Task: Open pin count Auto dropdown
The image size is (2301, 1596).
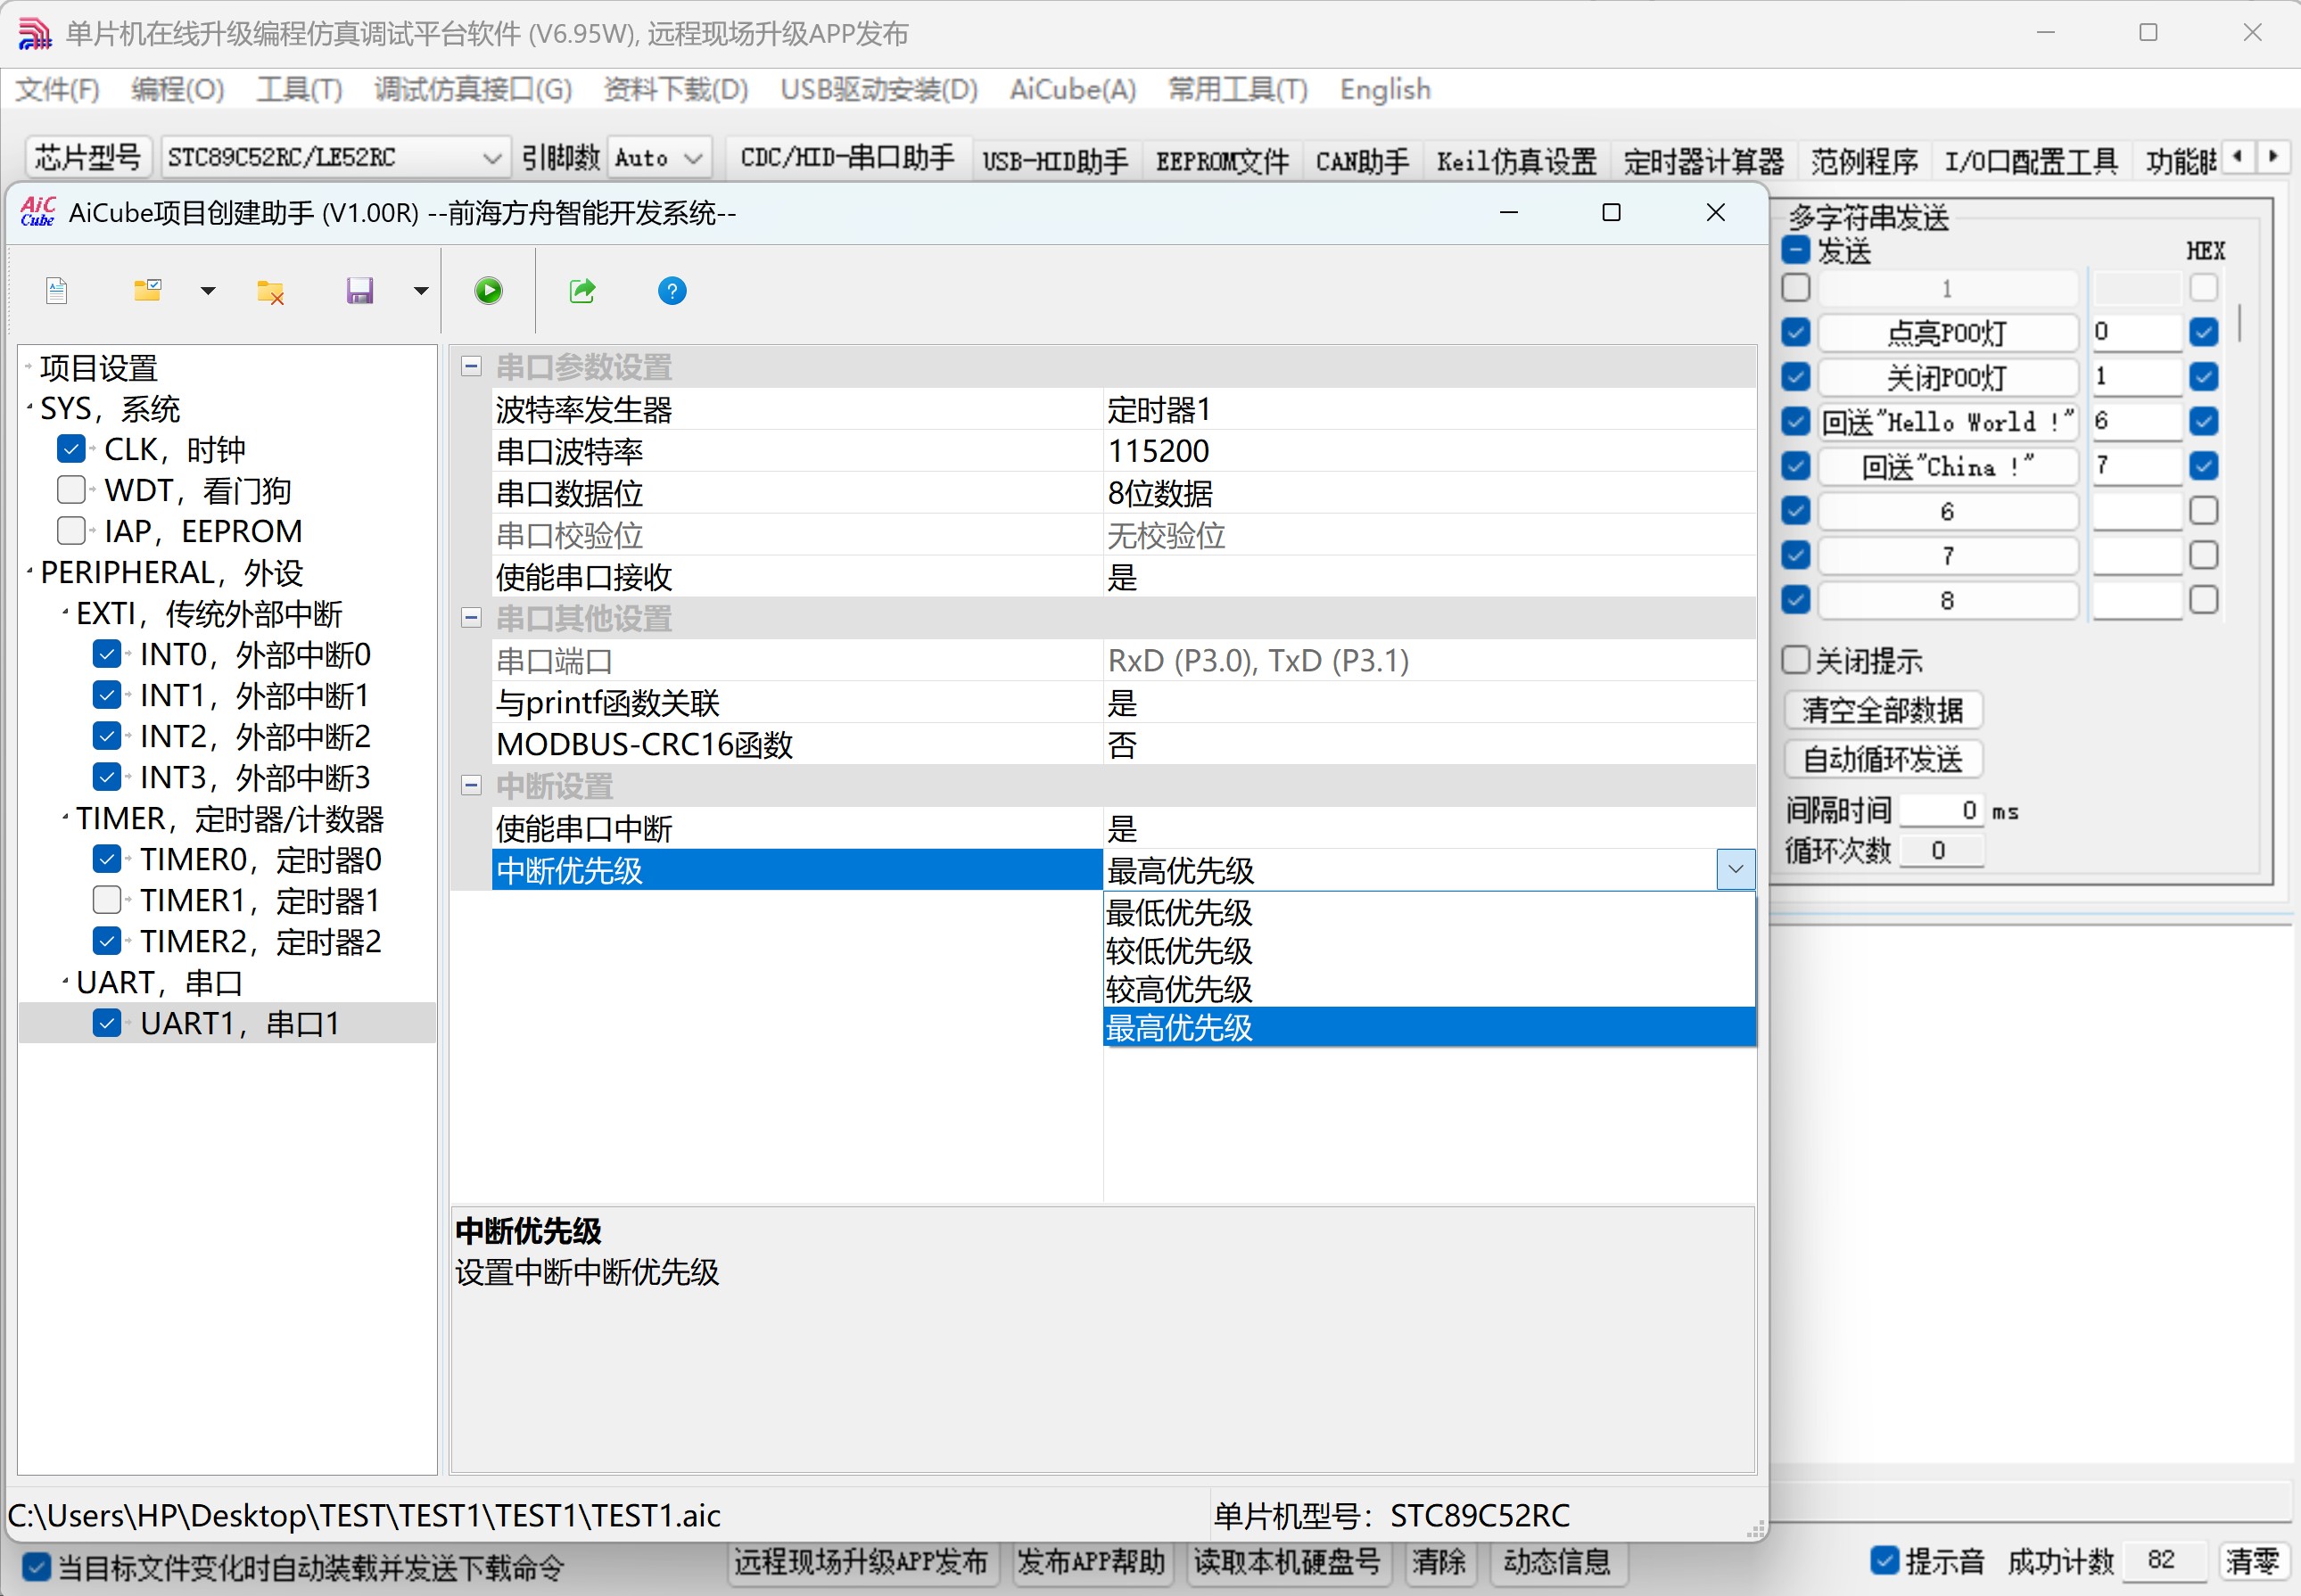Action: tap(659, 158)
